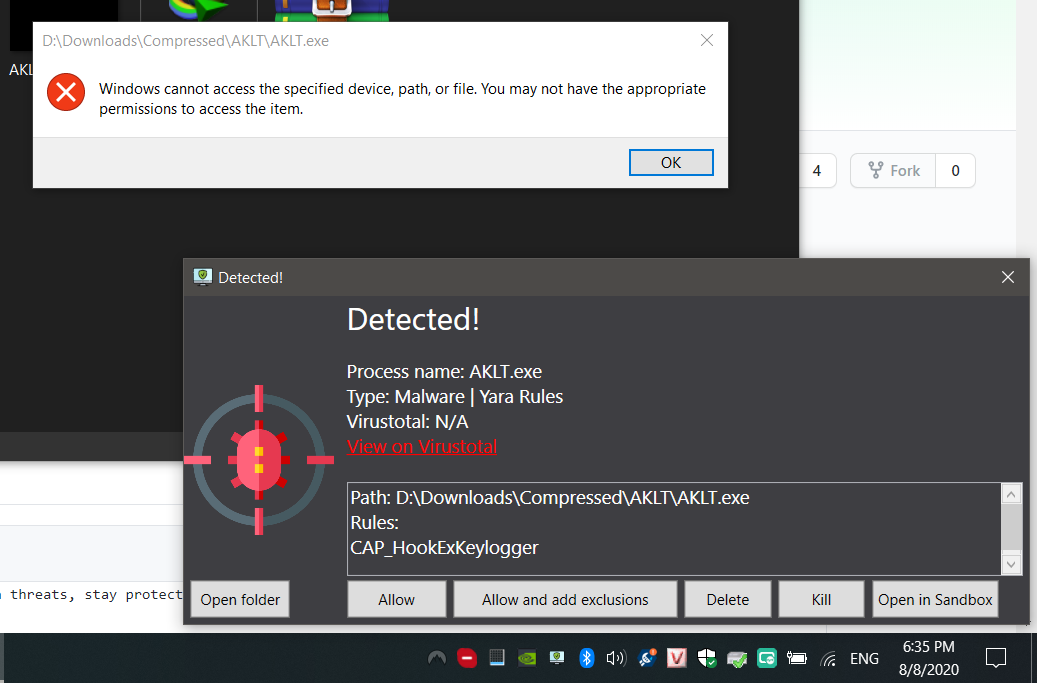The width and height of the screenshot is (1037, 683).
Task: Open the volume speaker tray icon
Action: tap(616, 658)
